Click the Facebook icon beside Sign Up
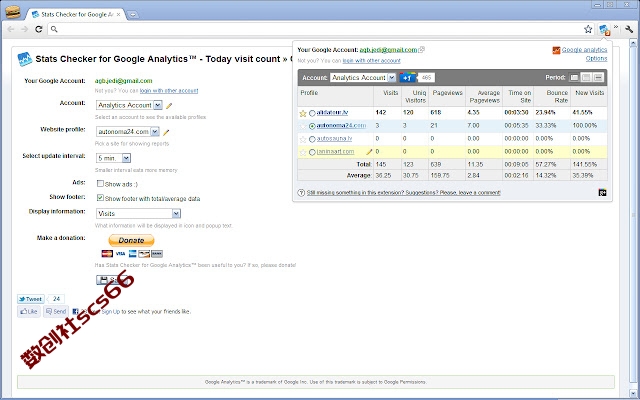Viewport: 640px width, 400px height. 75,311
